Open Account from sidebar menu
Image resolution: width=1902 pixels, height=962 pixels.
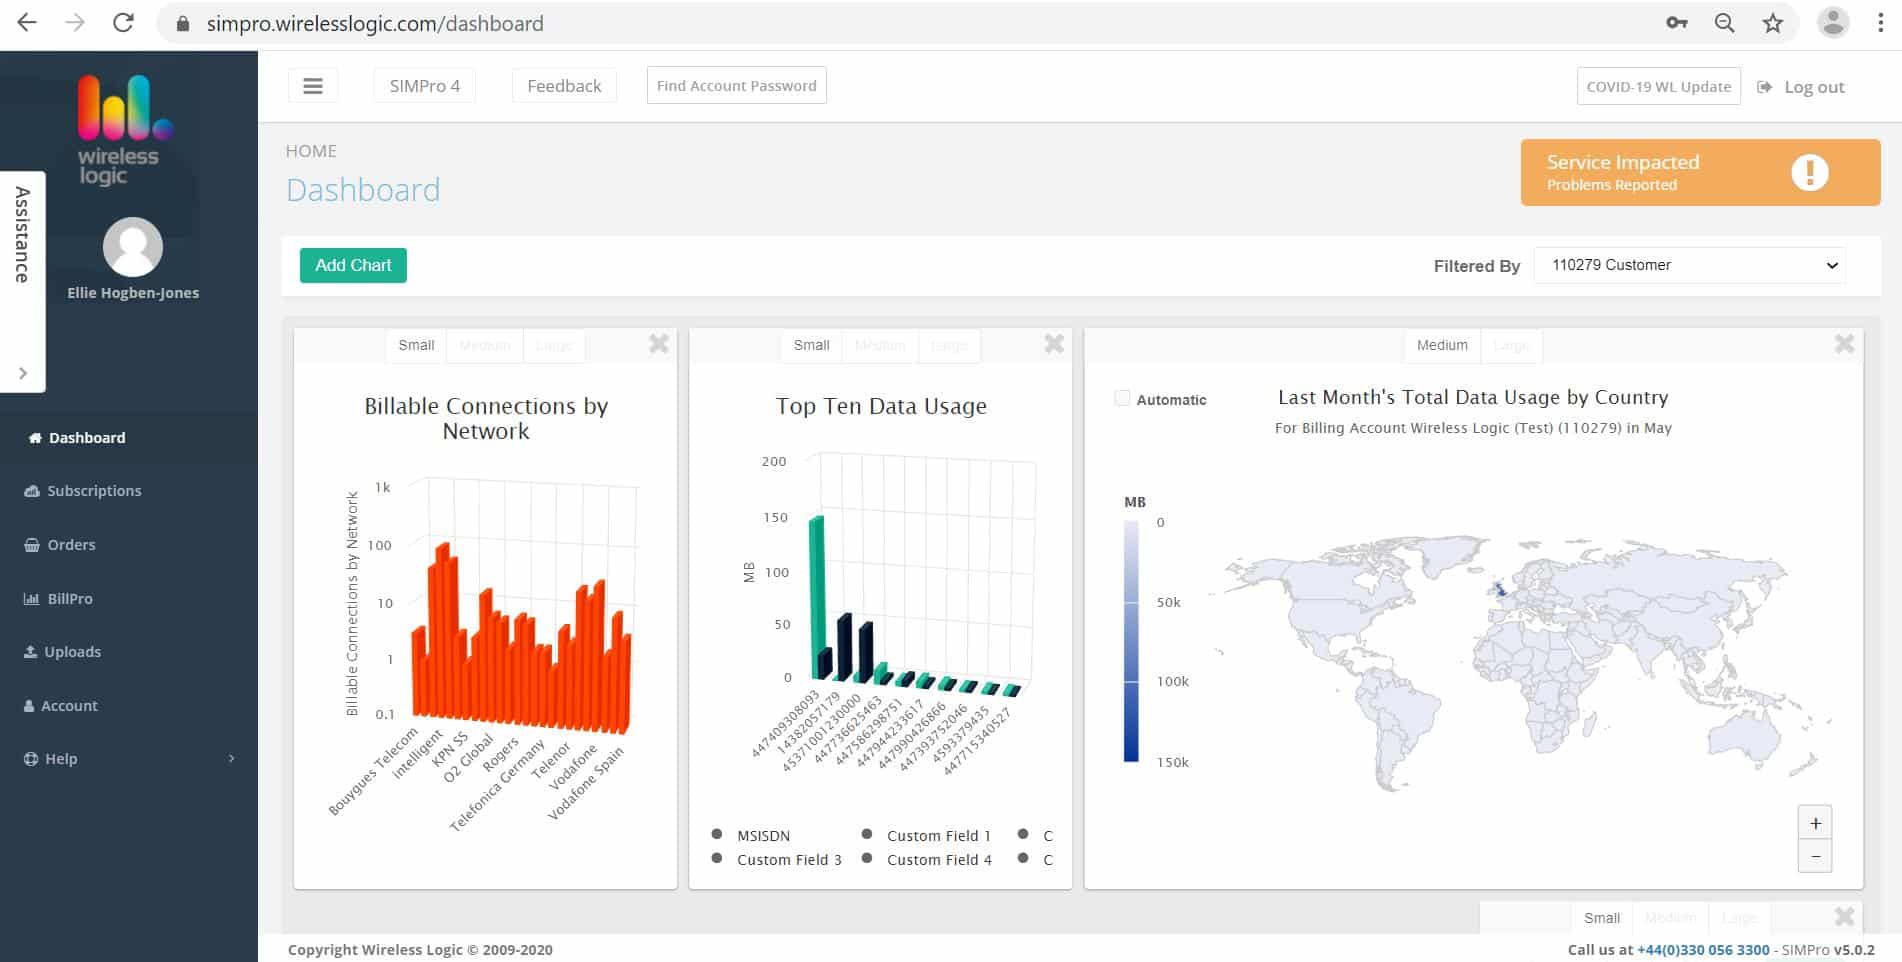point(69,706)
